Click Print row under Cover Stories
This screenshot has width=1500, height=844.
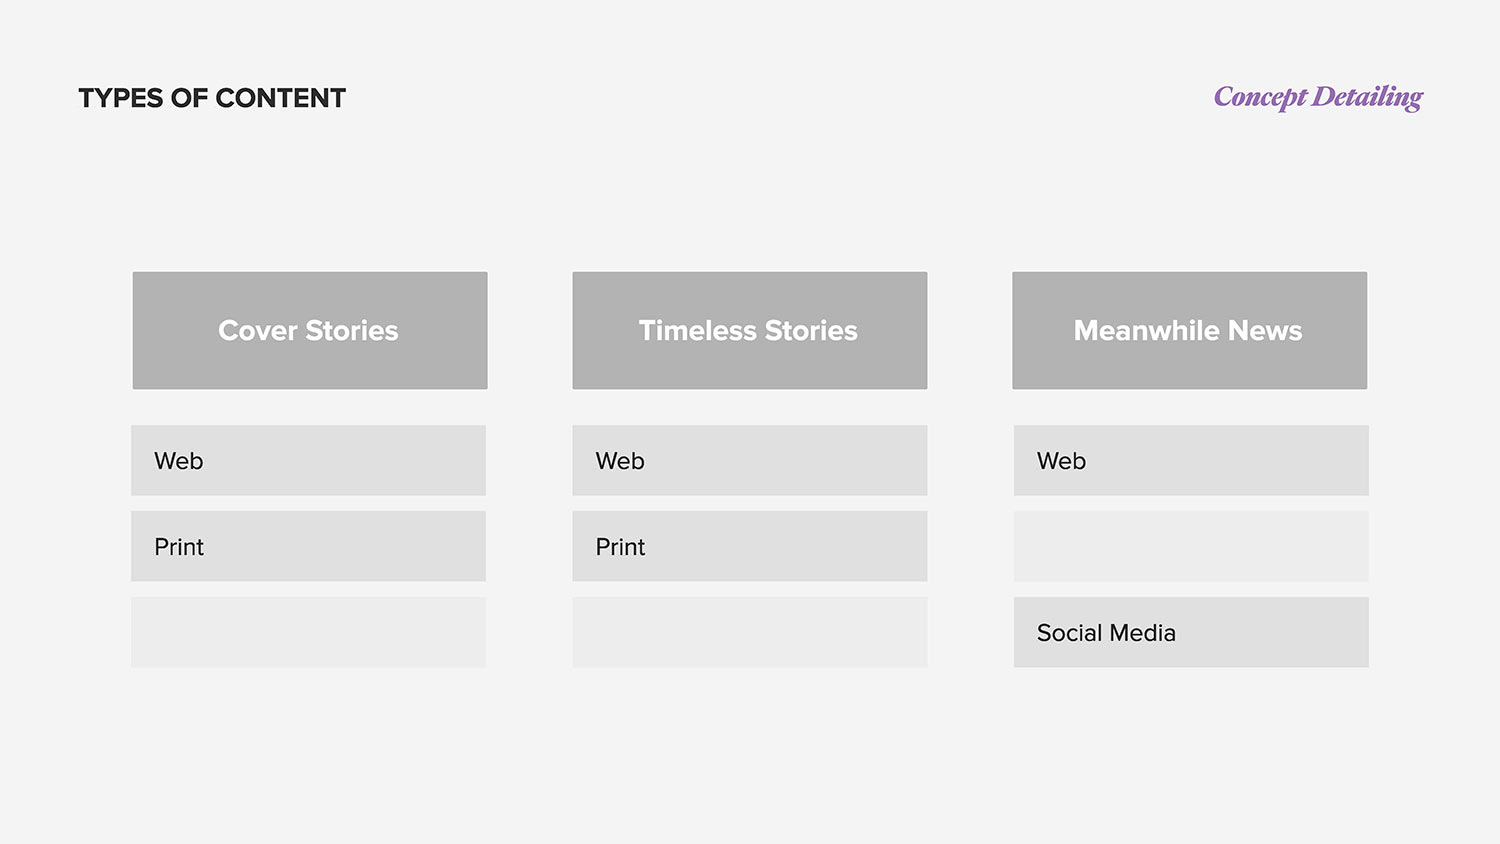308,547
